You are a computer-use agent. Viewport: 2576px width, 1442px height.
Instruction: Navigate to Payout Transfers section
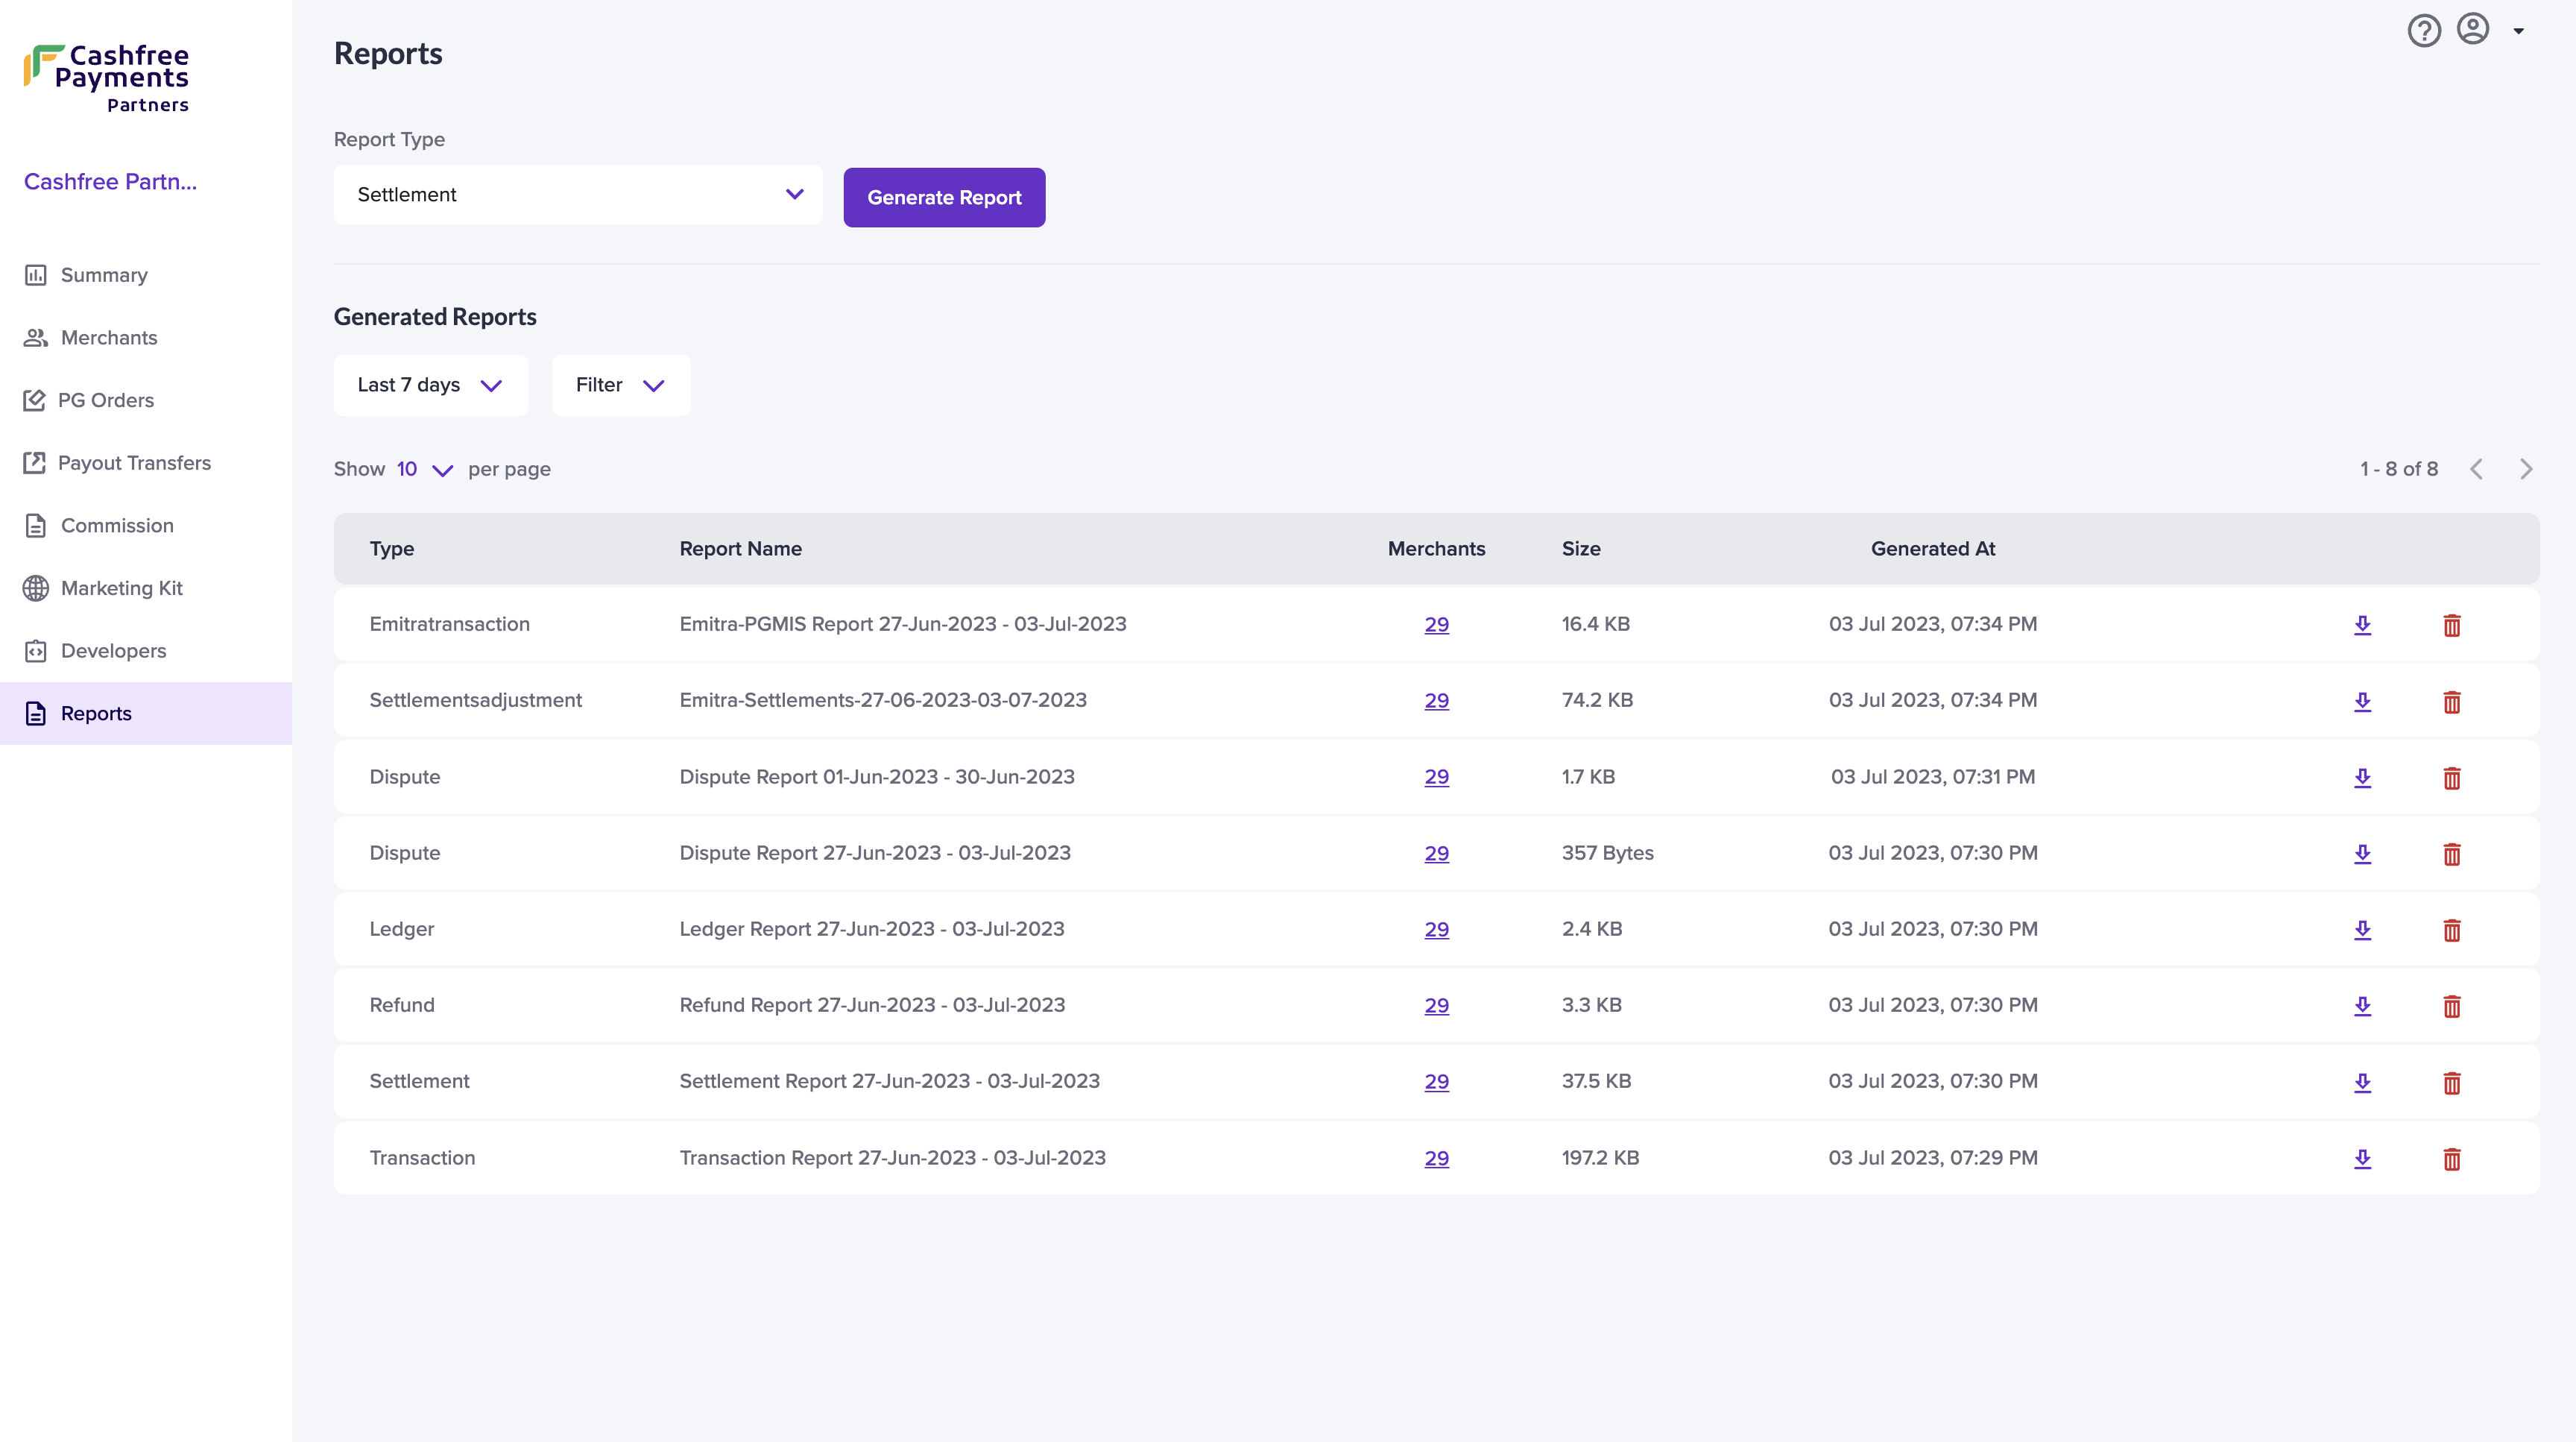134,463
